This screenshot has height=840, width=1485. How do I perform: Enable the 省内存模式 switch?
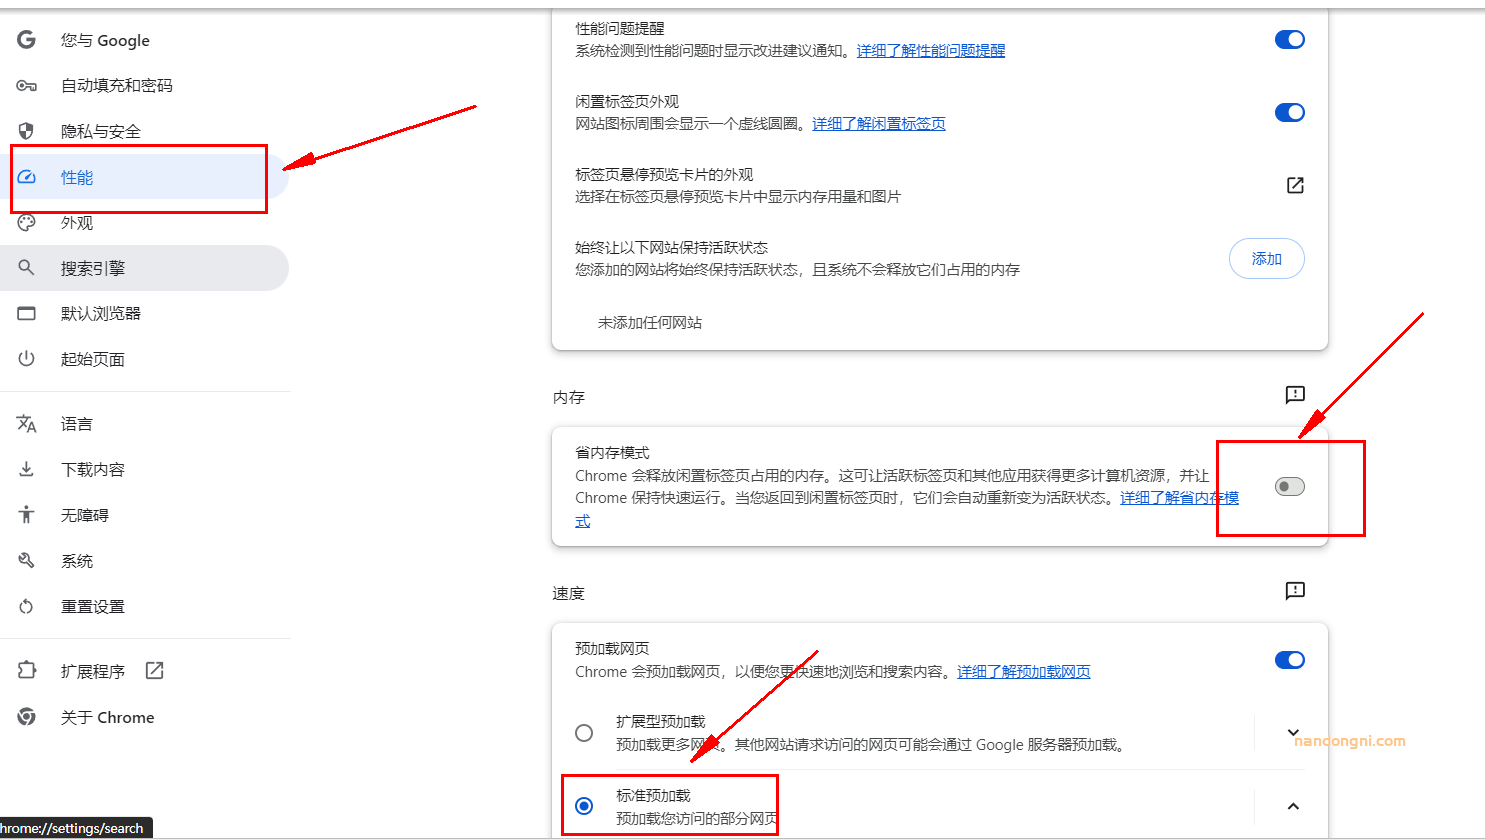[x=1290, y=487]
